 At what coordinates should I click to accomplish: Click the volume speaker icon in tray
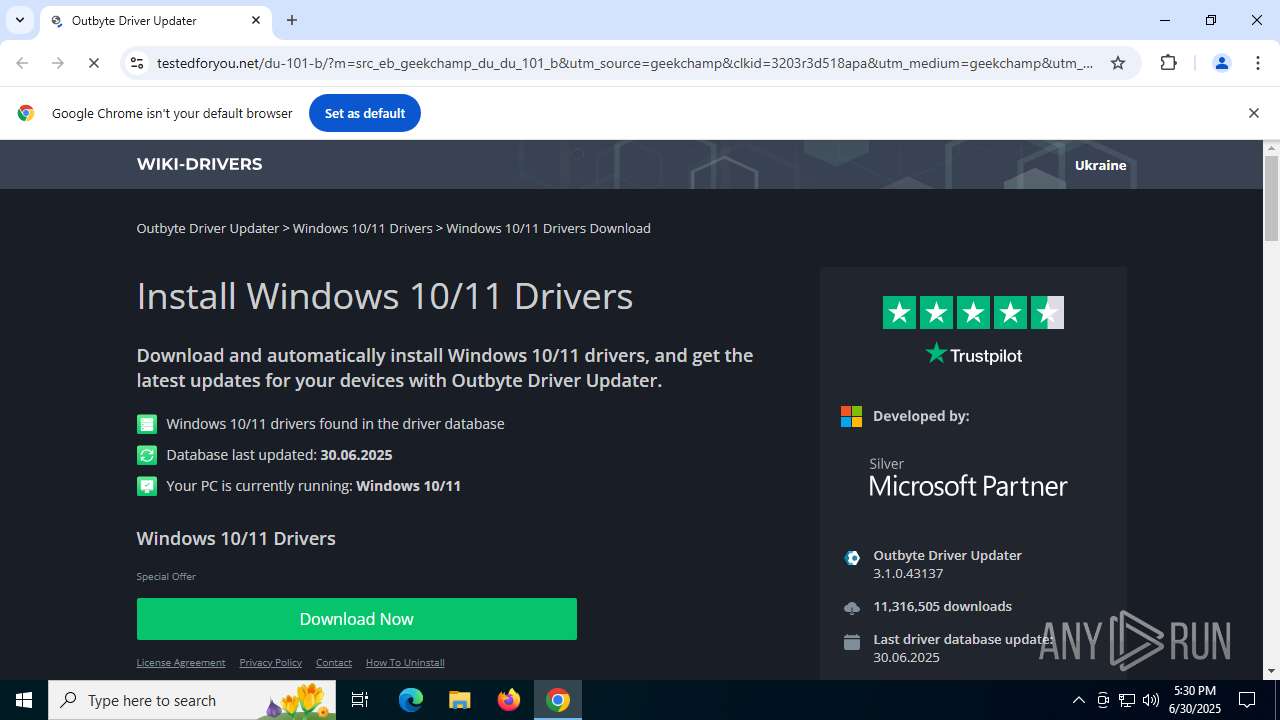click(1151, 700)
